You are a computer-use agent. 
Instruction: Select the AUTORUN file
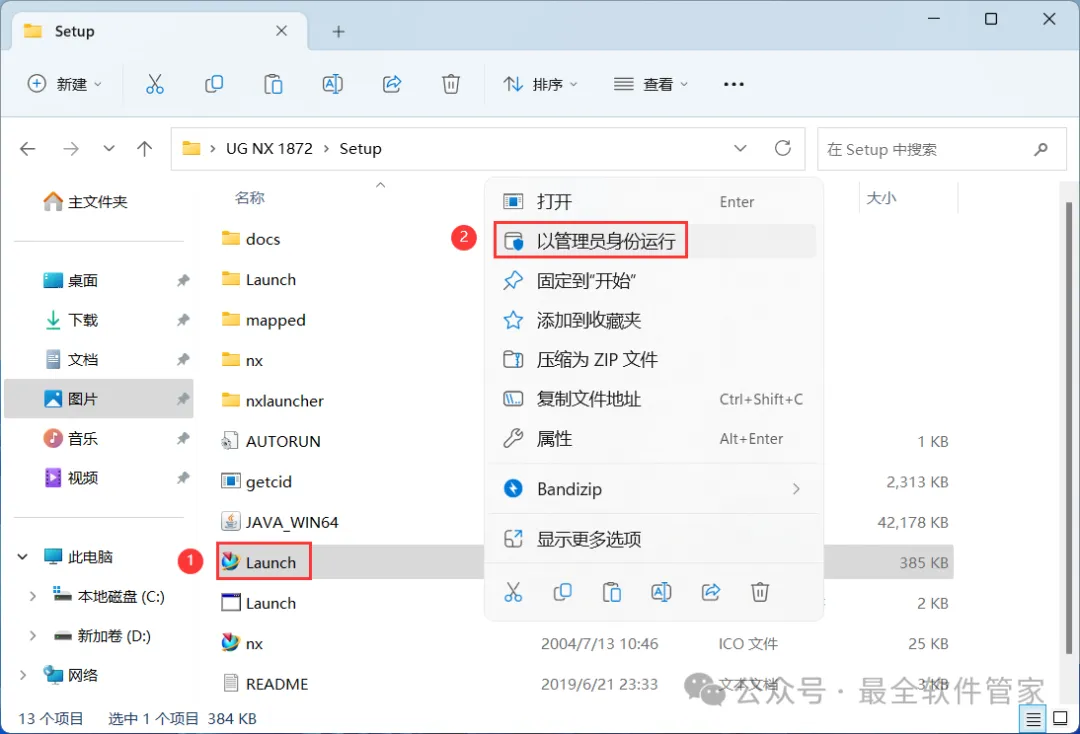pyautogui.click(x=271, y=441)
